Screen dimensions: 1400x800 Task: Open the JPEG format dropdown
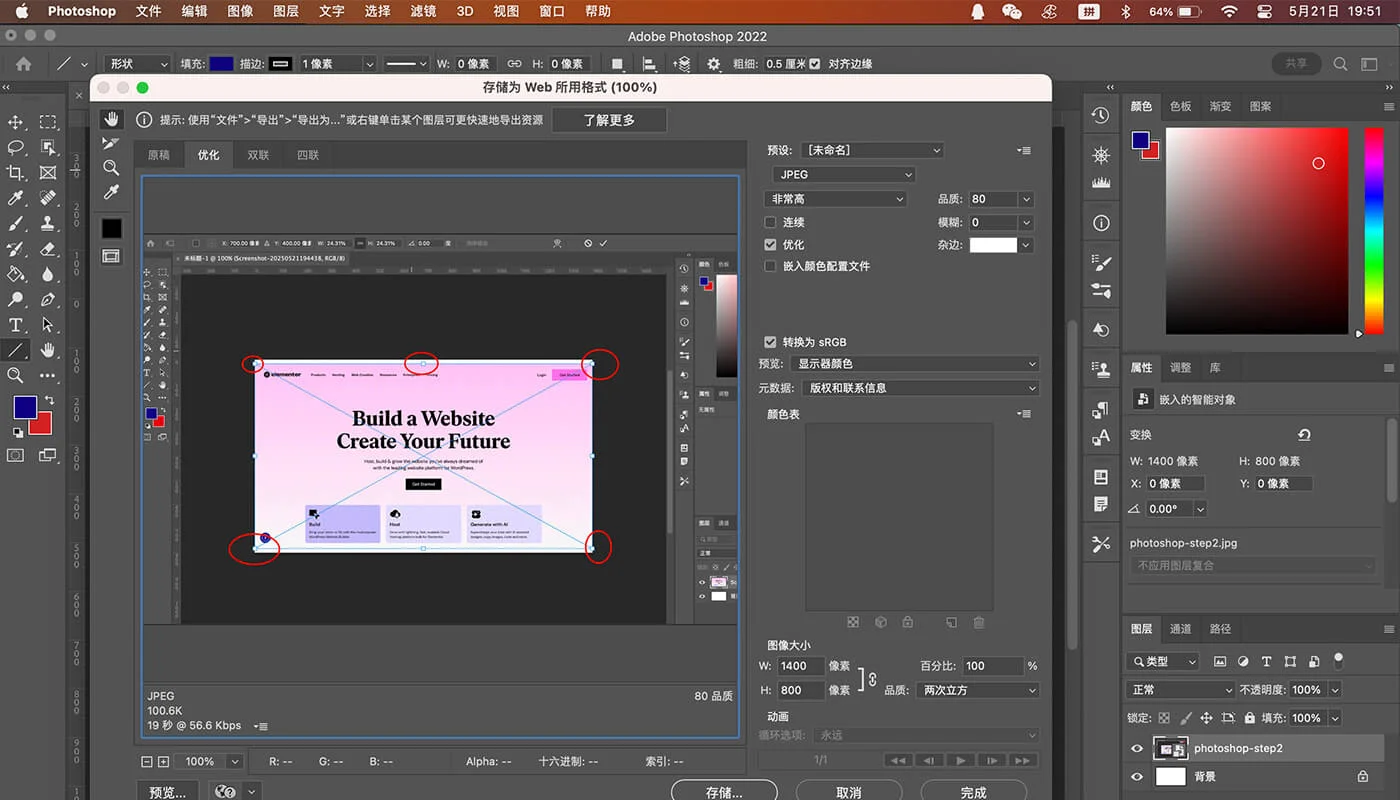[843, 174]
